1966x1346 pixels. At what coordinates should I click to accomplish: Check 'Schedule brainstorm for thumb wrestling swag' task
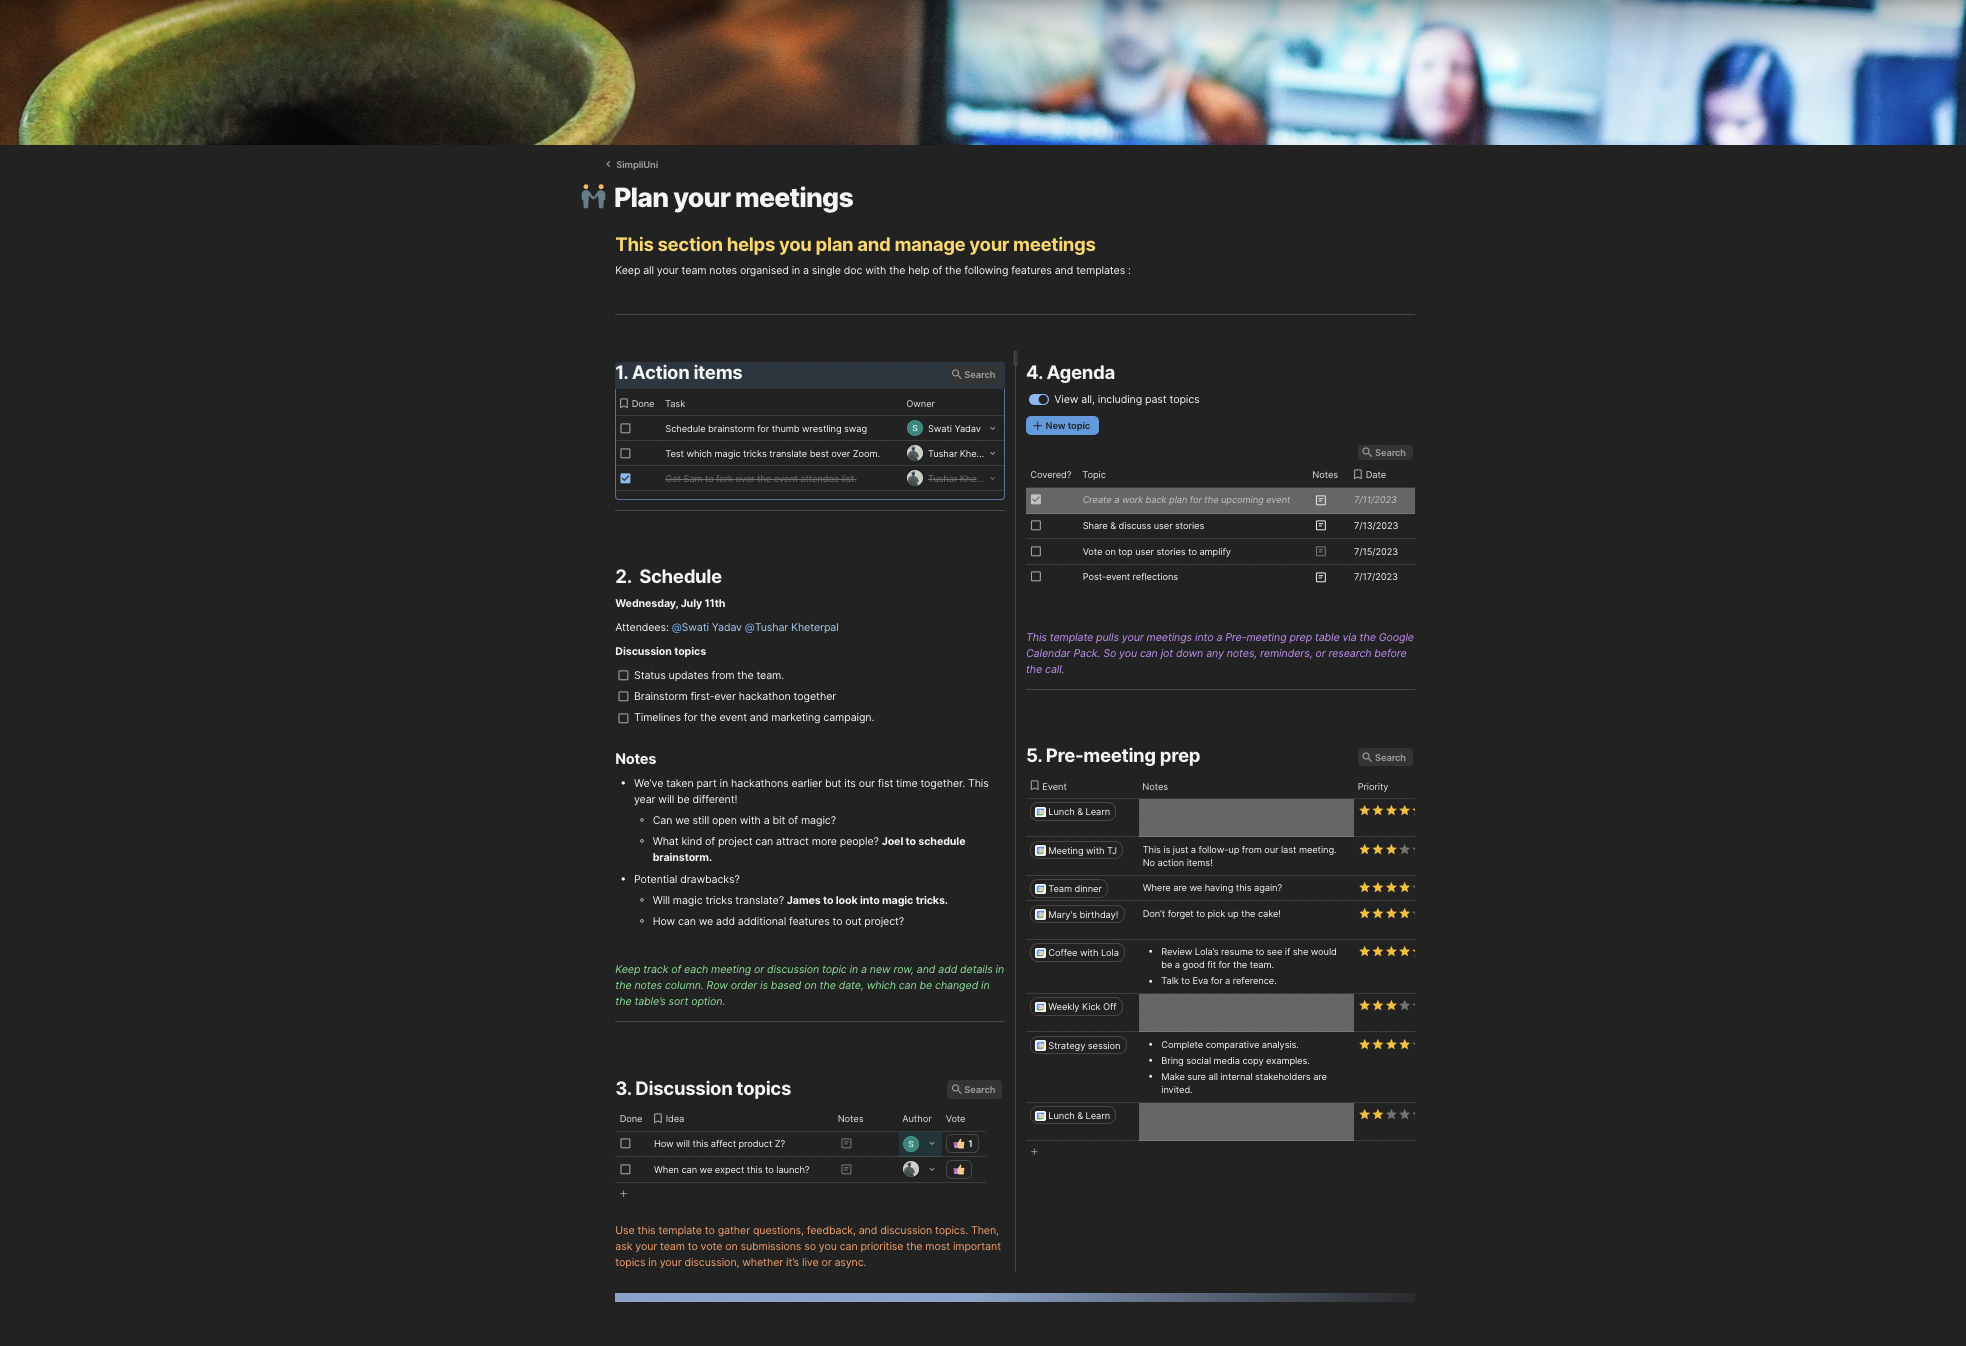(625, 429)
